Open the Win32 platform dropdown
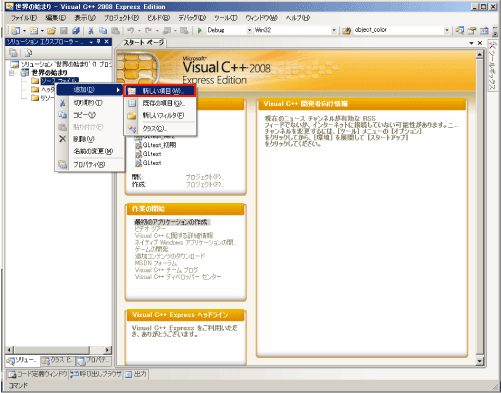501x393 pixels. tap(334, 30)
